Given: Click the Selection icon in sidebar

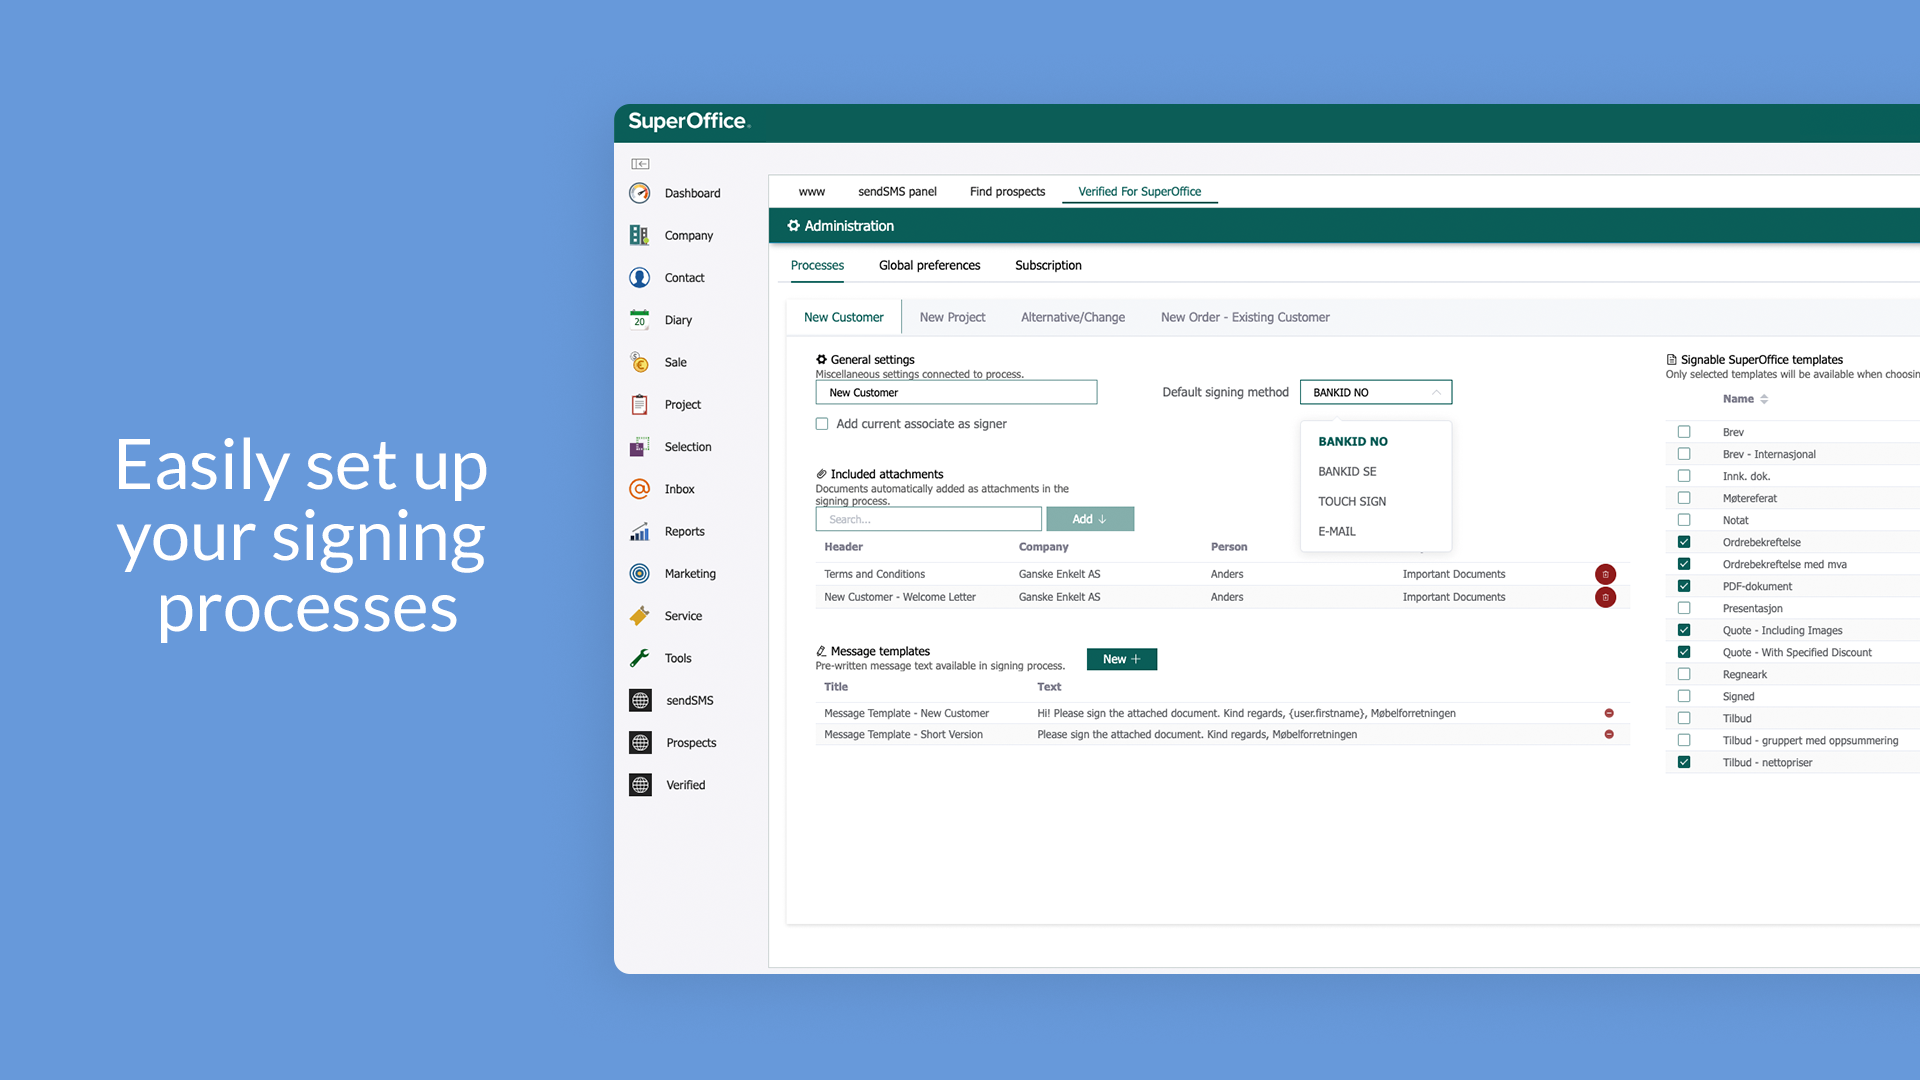Looking at the screenshot, I should point(640,447).
